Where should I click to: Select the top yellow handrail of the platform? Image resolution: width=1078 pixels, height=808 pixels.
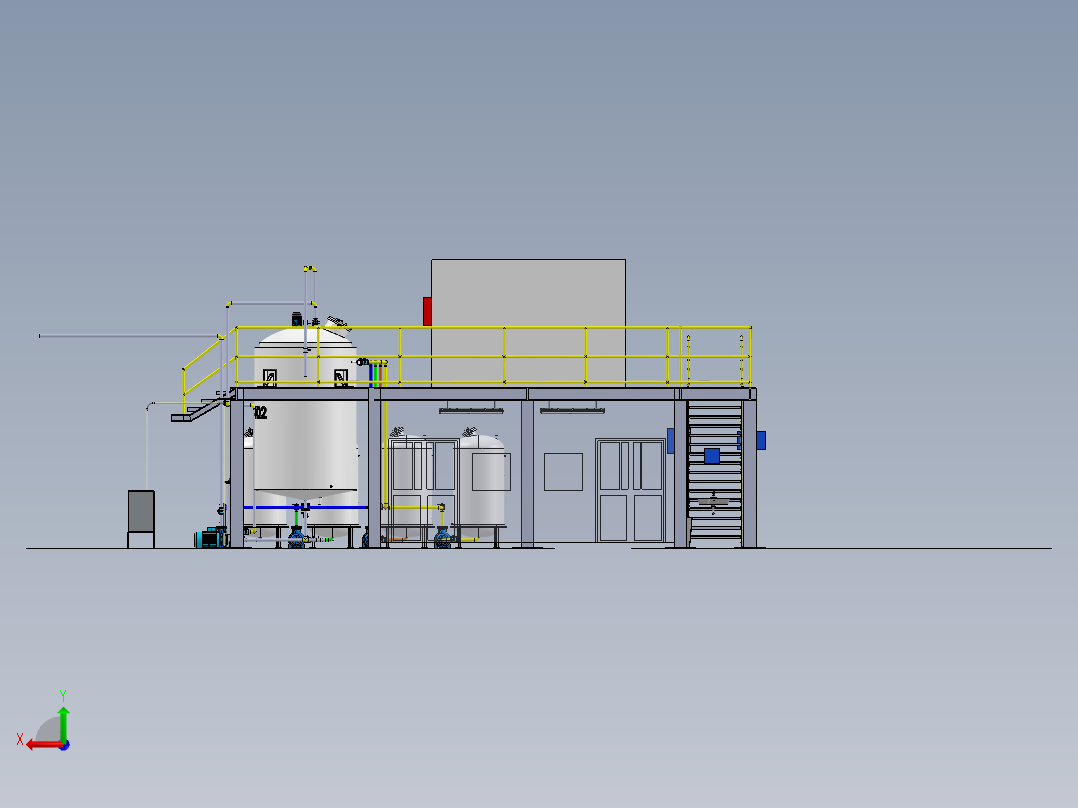click(493, 328)
